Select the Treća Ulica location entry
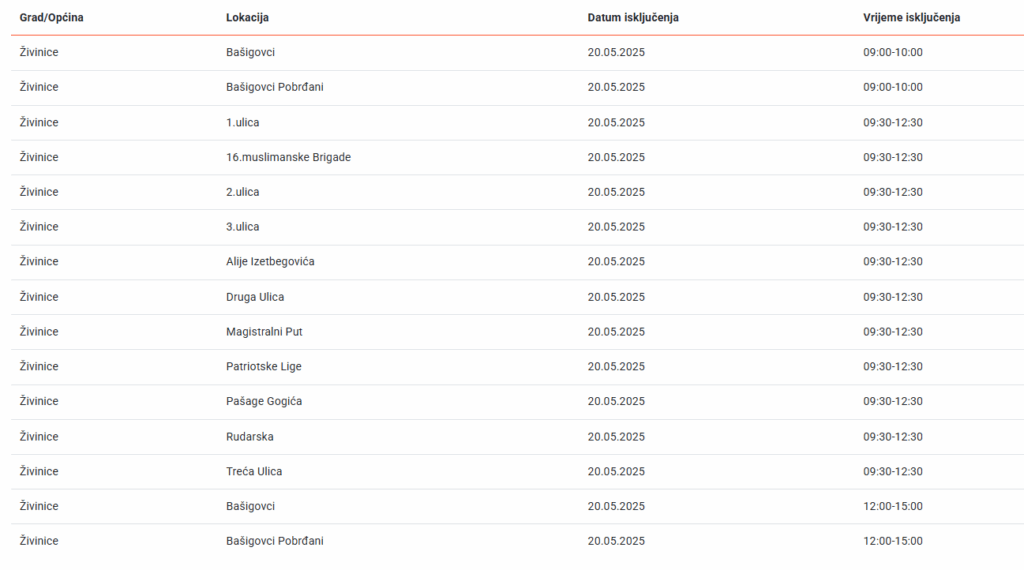The image size is (1024, 570). pos(255,471)
